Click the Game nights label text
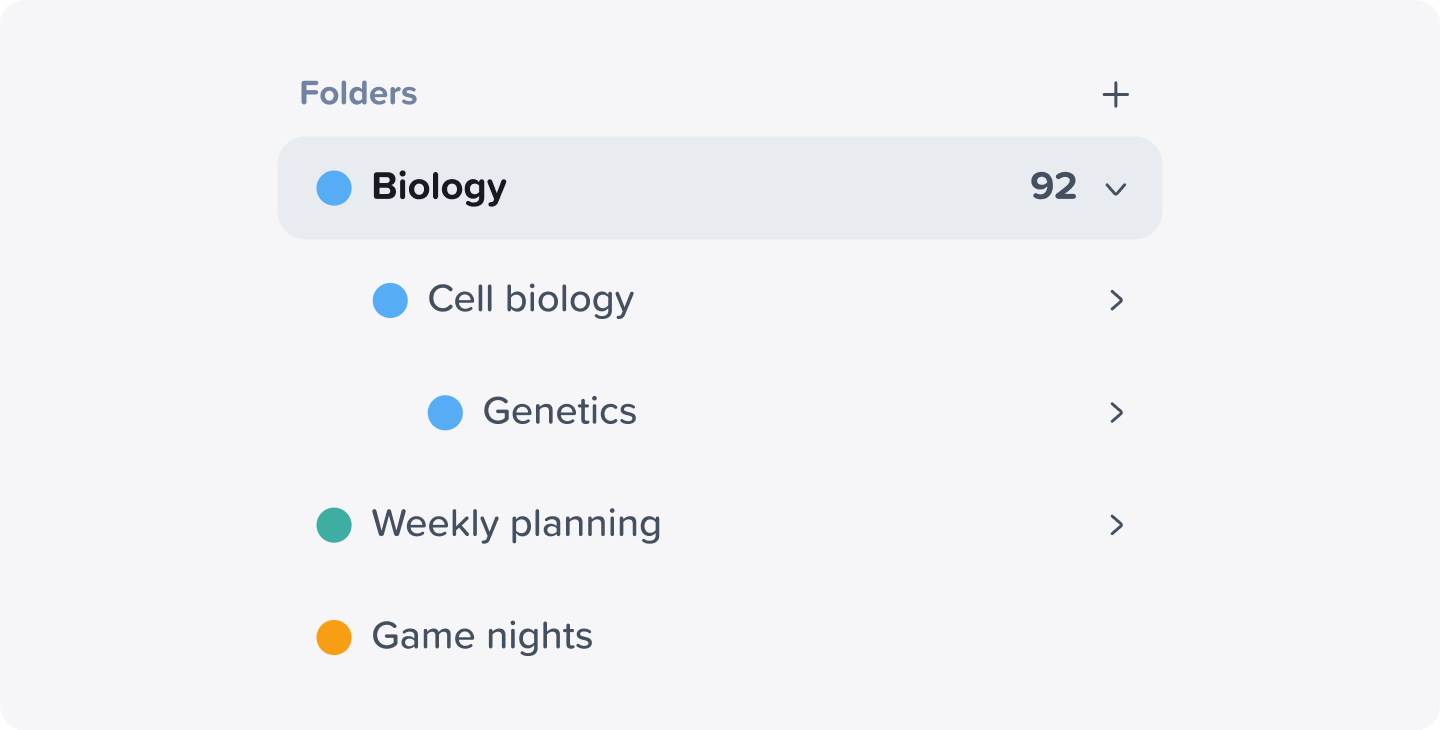Screen dimensions: 1440x730 click(x=481, y=636)
